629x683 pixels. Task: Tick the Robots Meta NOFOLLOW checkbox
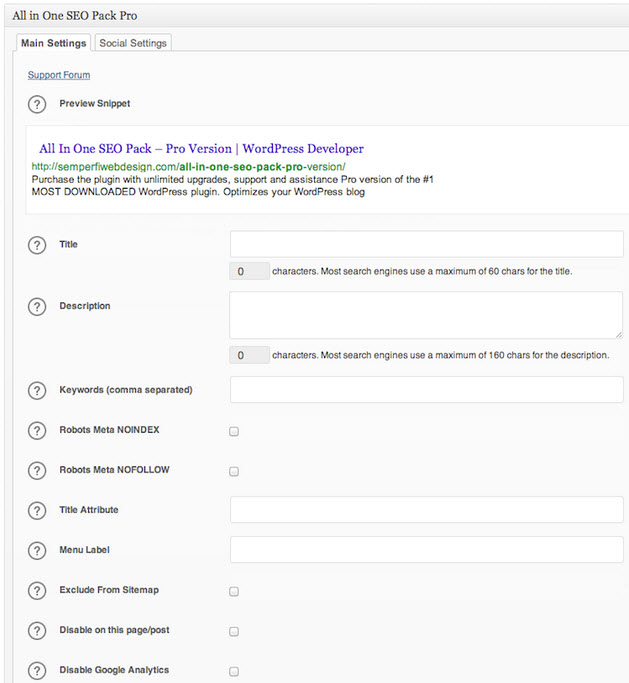click(234, 471)
